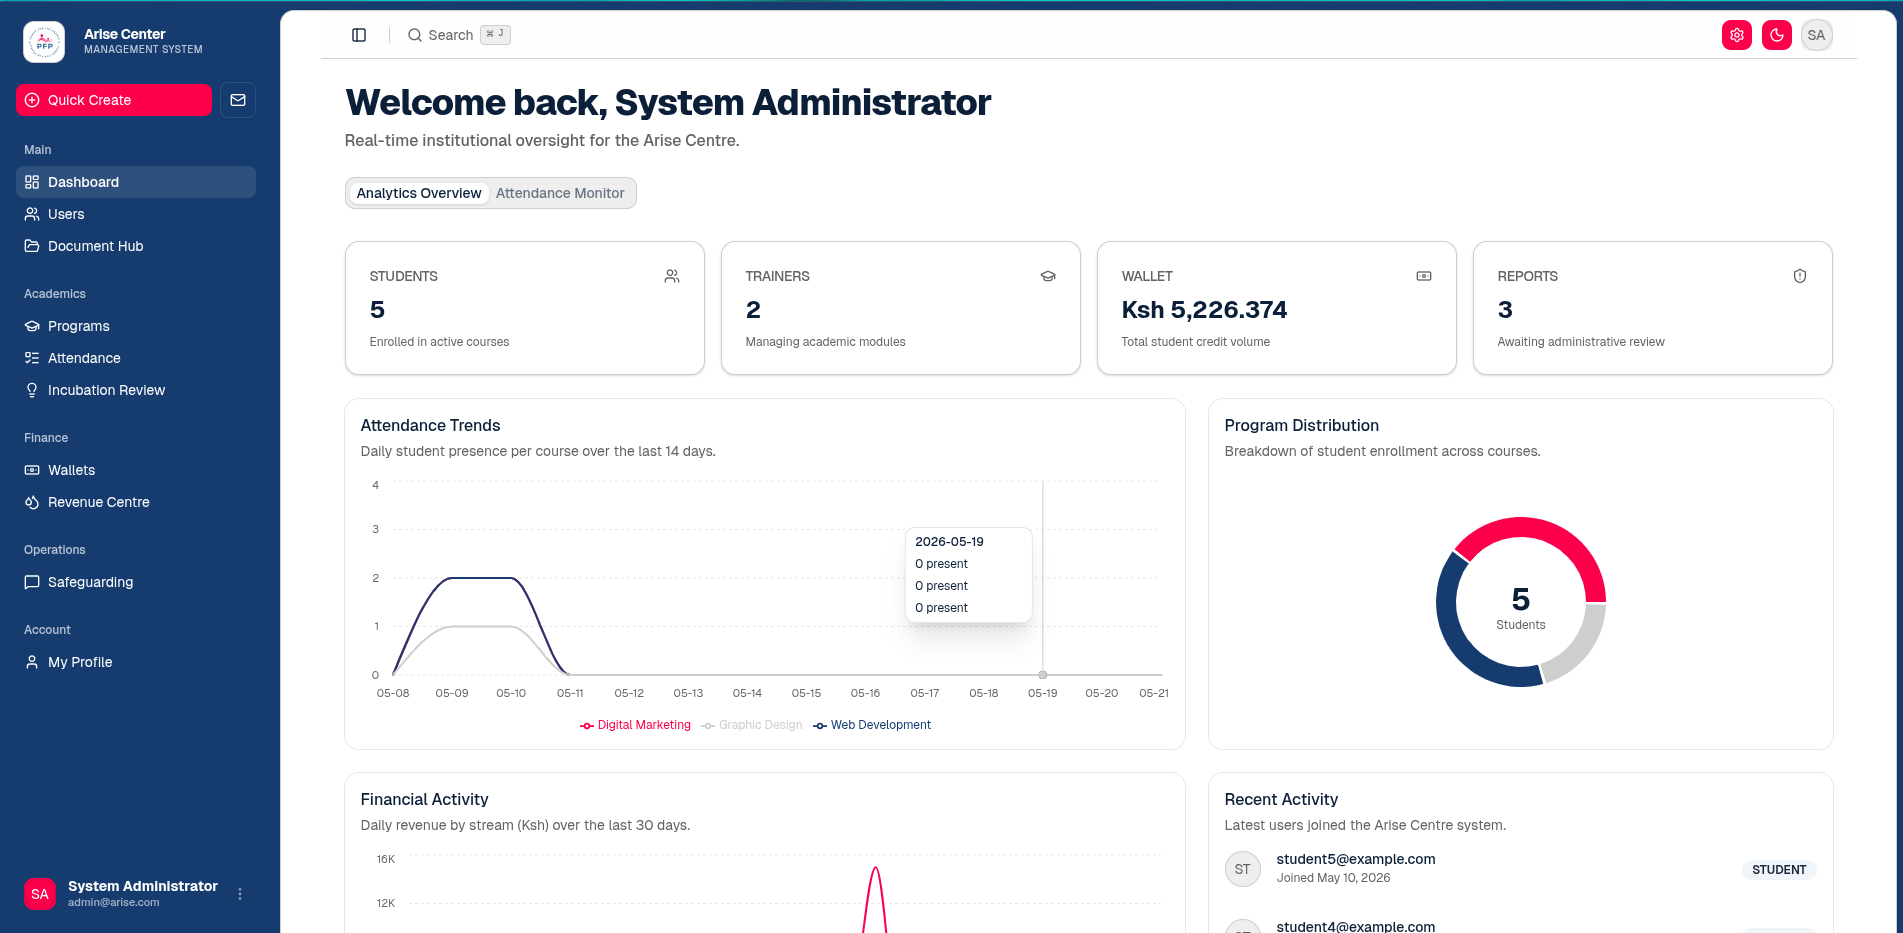
Task: Toggle dark mode with moon icon
Action: click(1777, 35)
